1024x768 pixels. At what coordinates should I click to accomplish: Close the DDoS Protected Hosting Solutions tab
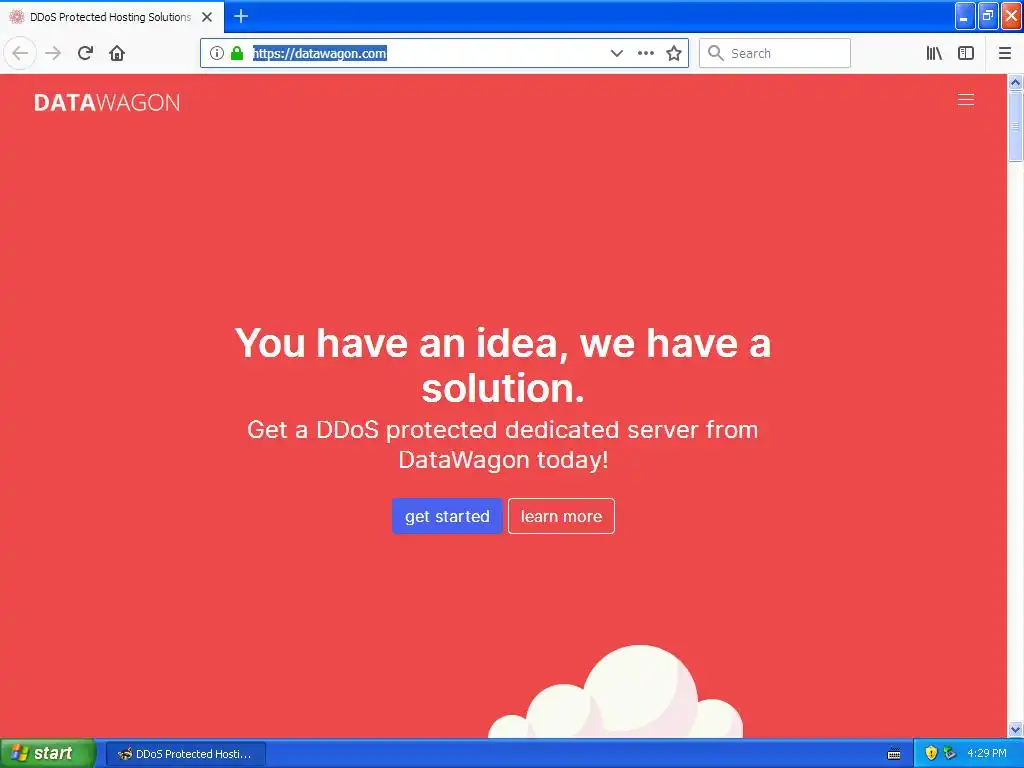[x=207, y=17]
